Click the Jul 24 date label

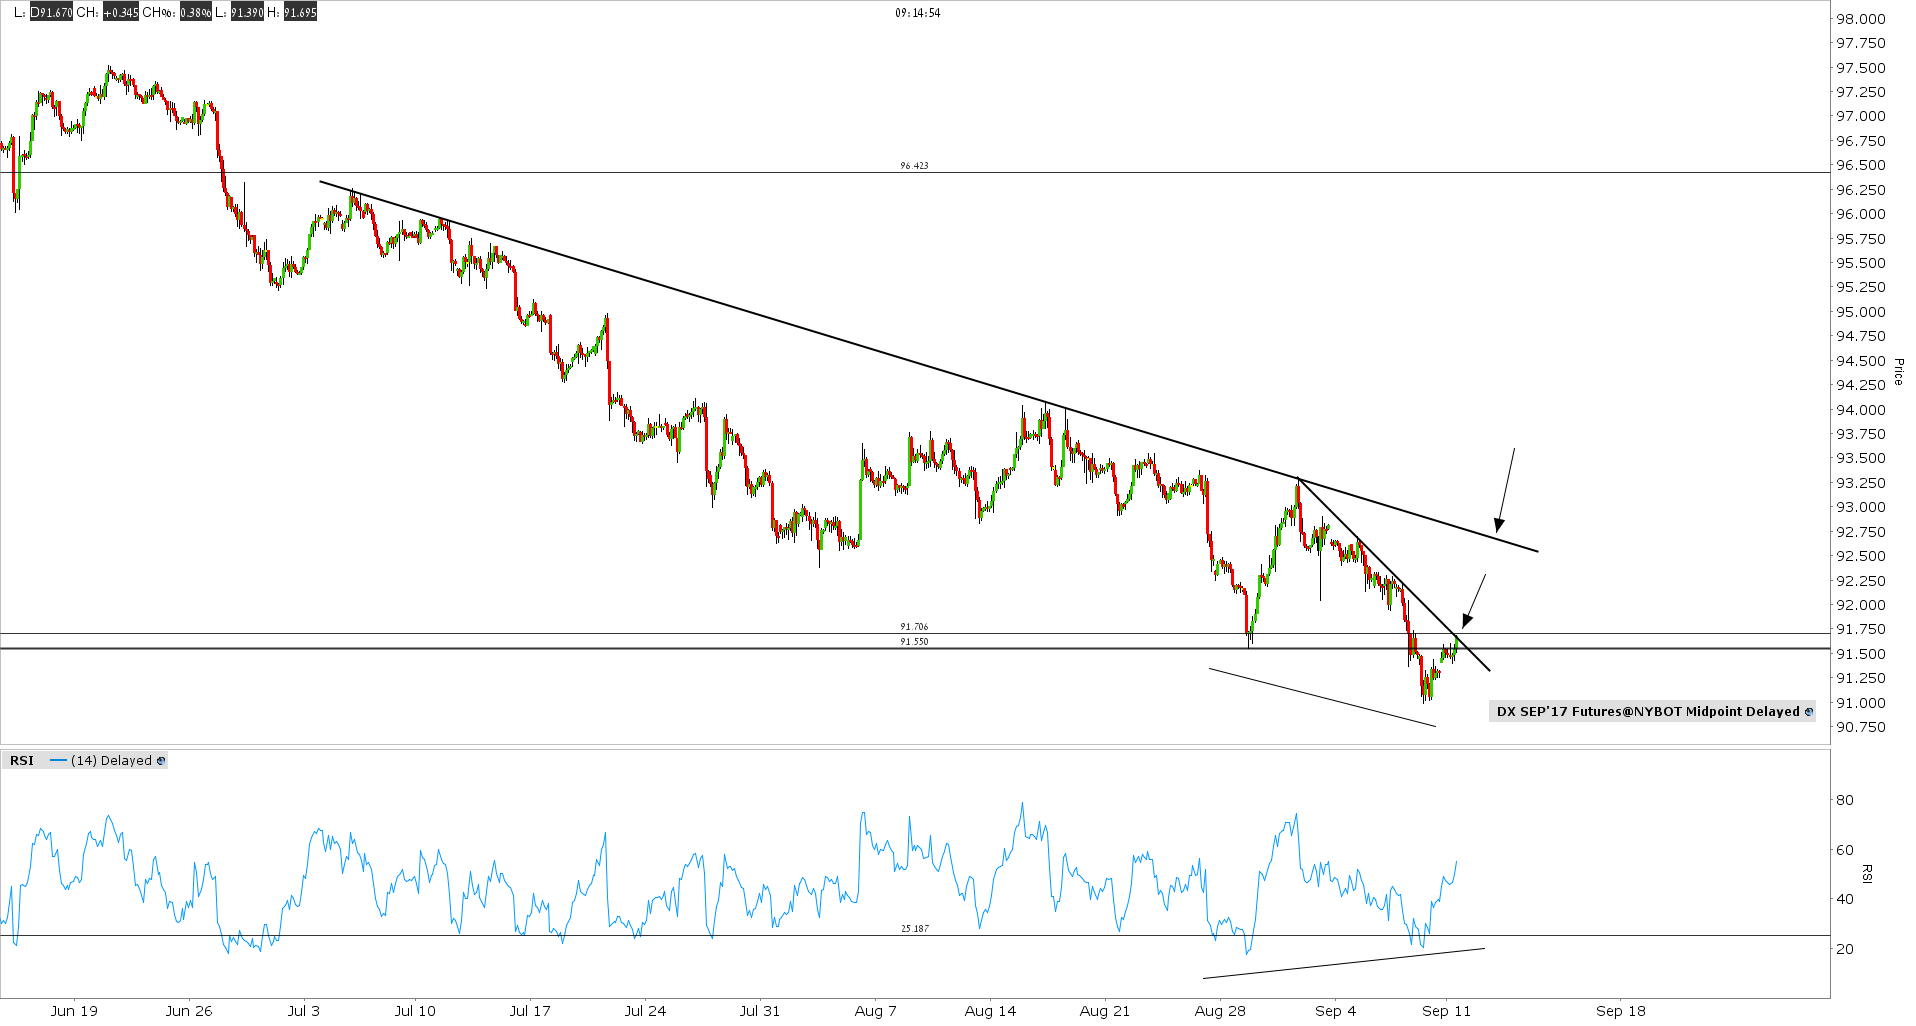point(645,1011)
